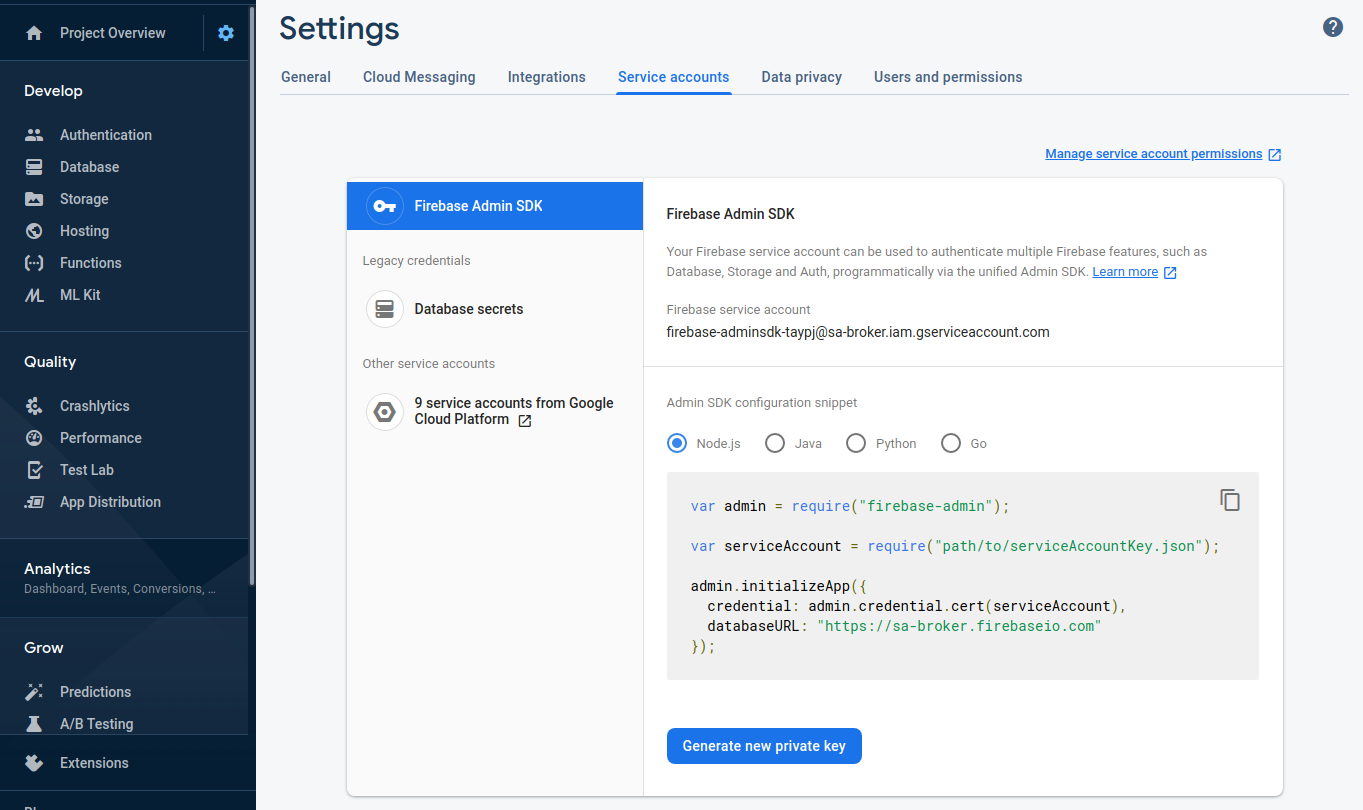This screenshot has width=1363, height=810.
Task: Select the Python radio button
Action: click(856, 443)
